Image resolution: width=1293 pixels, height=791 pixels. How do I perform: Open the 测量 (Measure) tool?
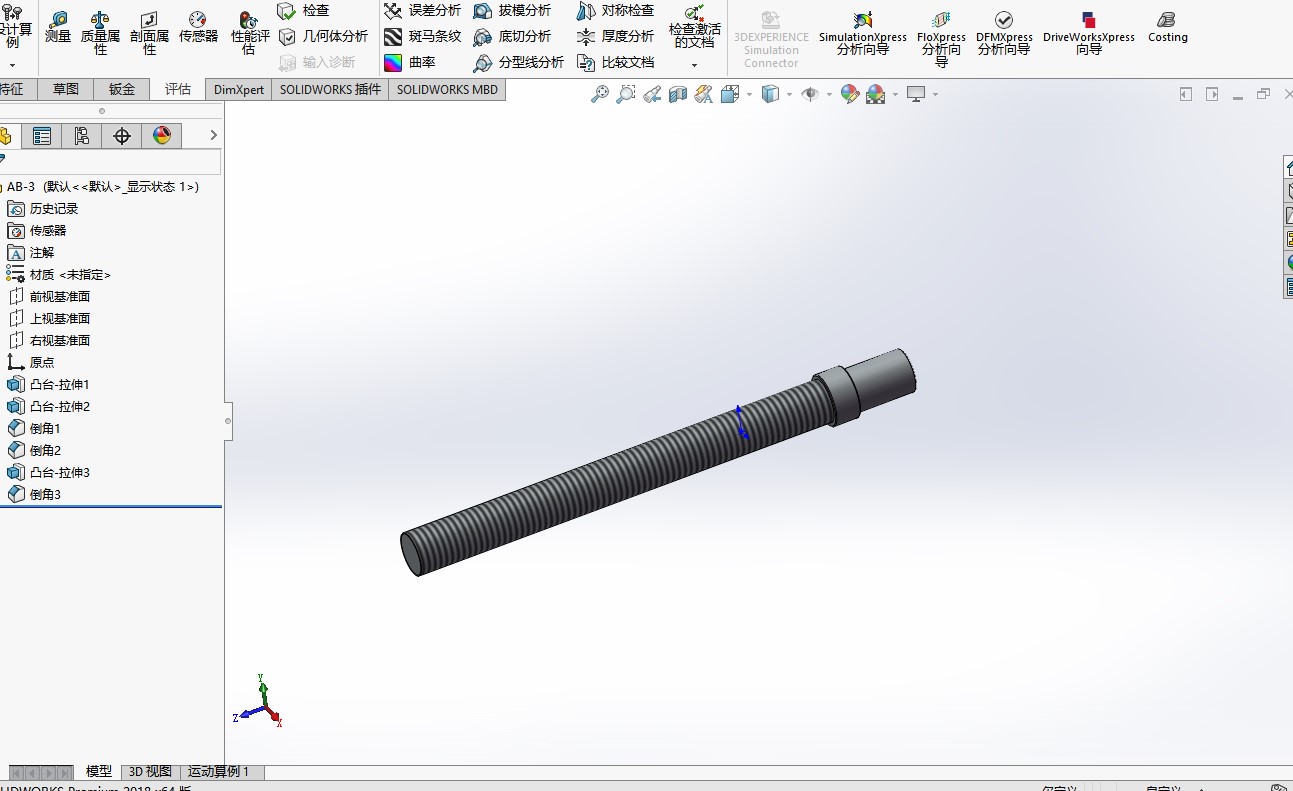(58, 28)
